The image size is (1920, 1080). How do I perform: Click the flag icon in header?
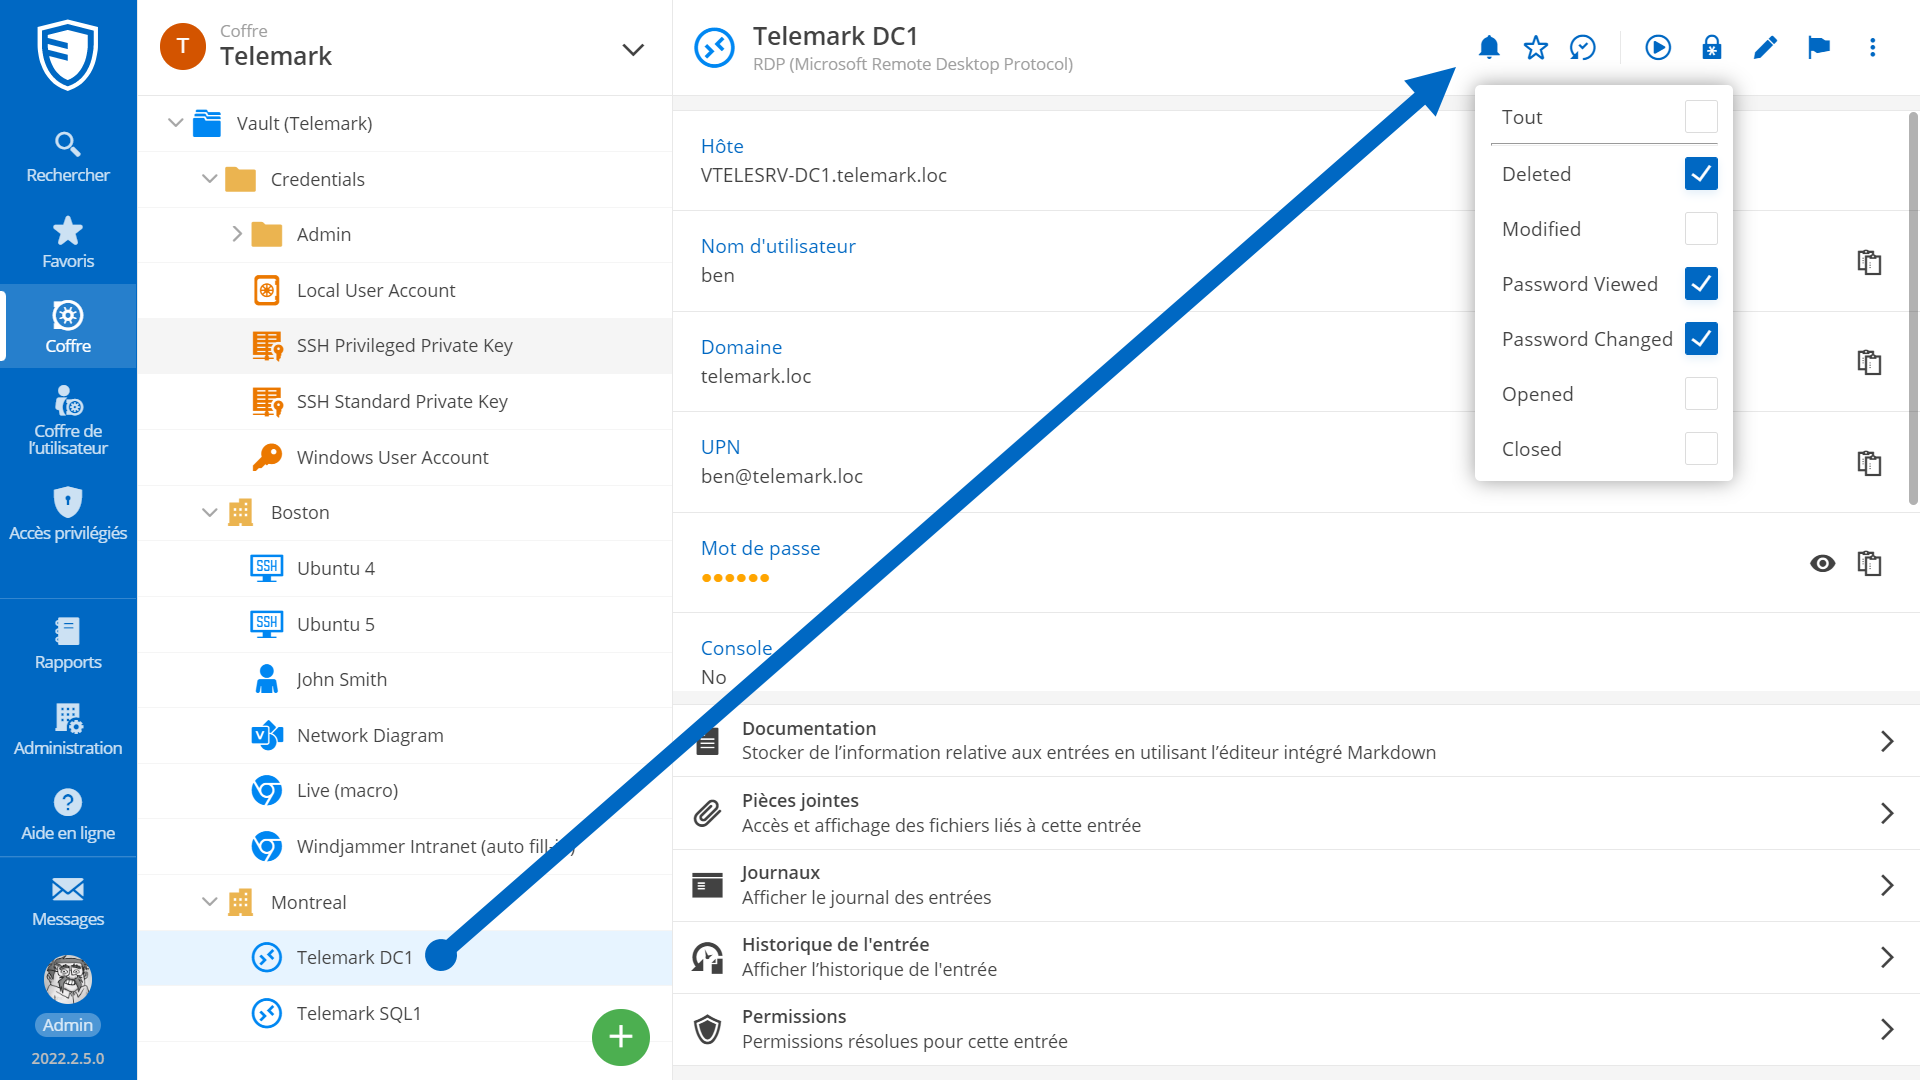(x=1819, y=47)
